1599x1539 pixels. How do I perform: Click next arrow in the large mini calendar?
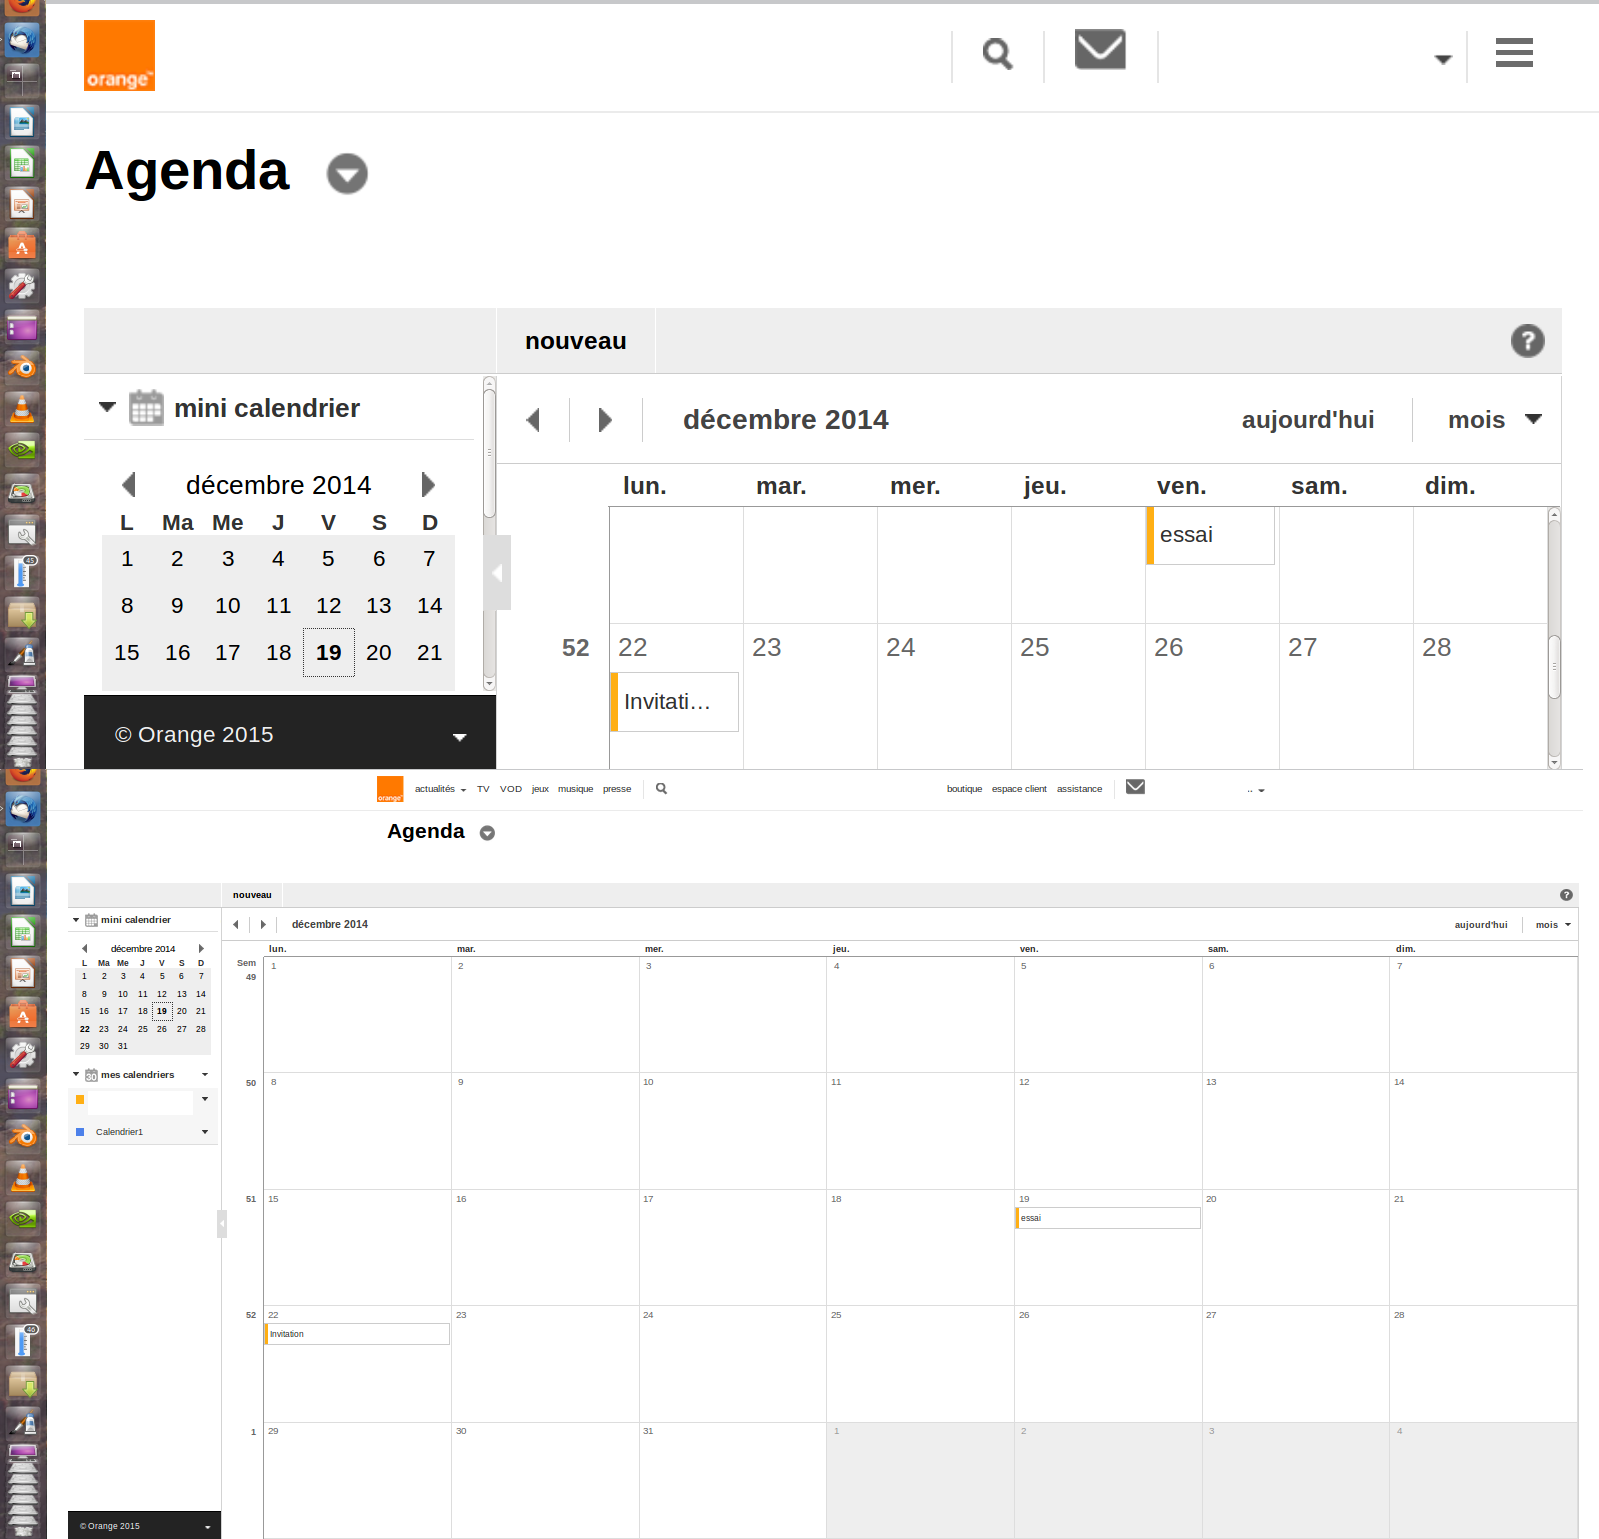[428, 485]
